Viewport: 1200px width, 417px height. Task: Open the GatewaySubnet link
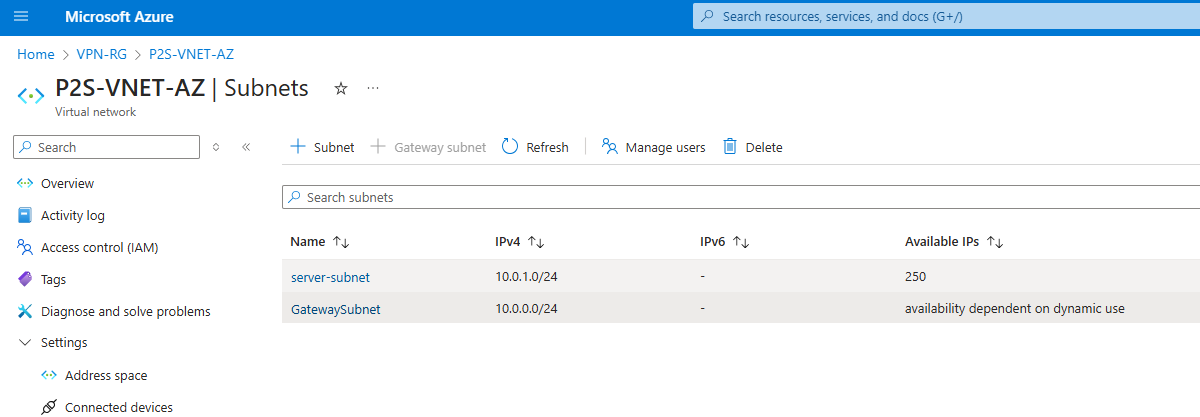[x=336, y=309]
